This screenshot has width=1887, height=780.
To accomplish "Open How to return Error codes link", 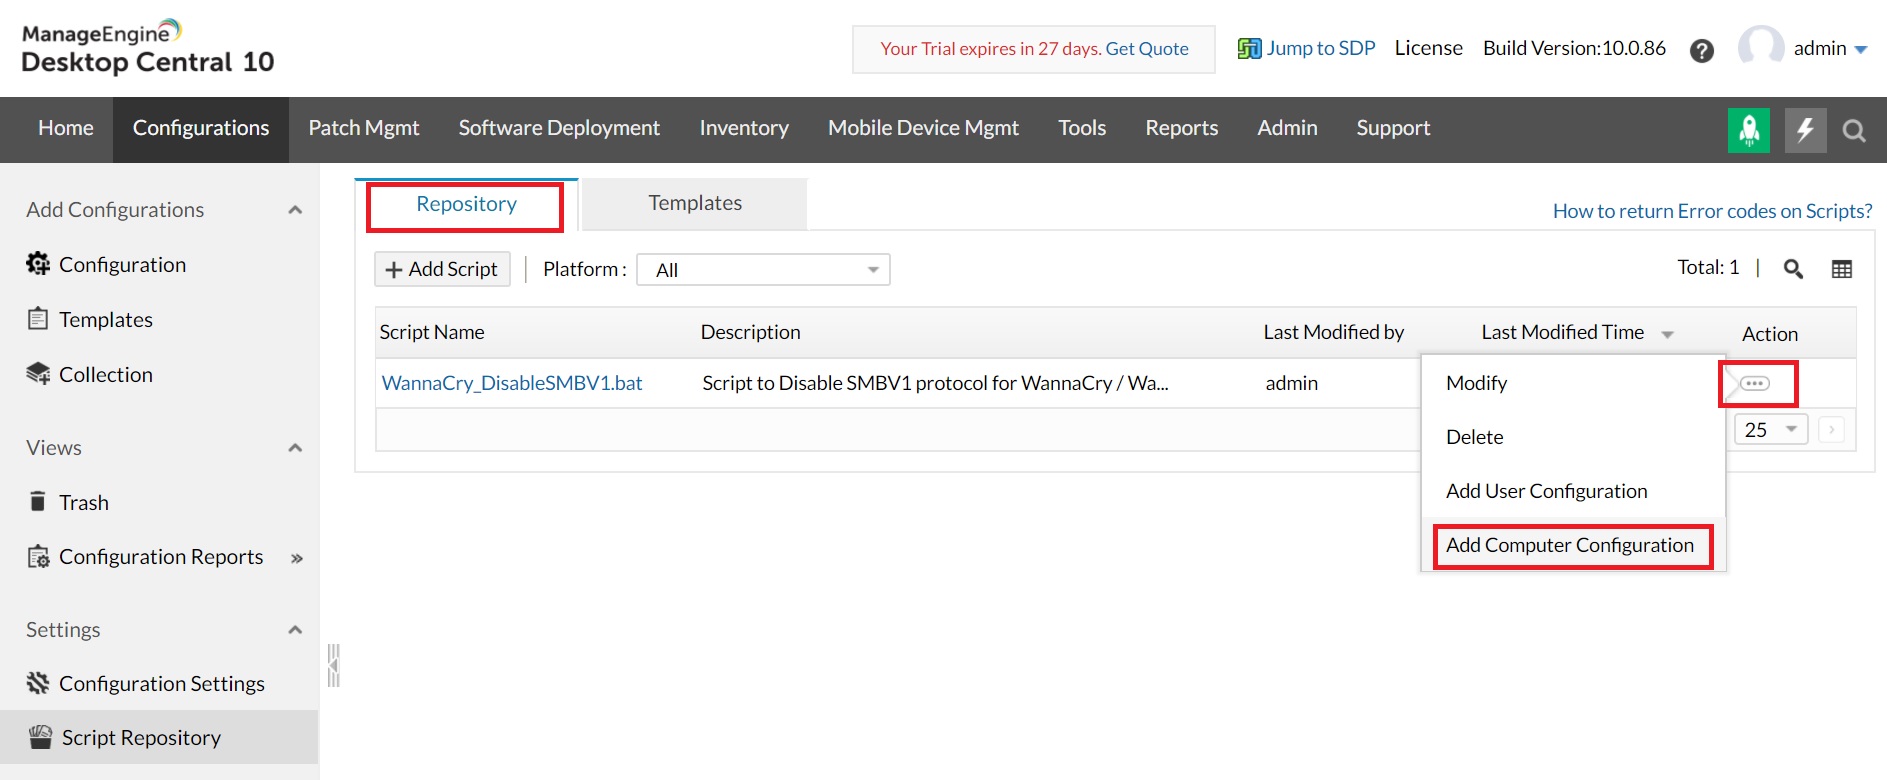I will tap(1712, 211).
